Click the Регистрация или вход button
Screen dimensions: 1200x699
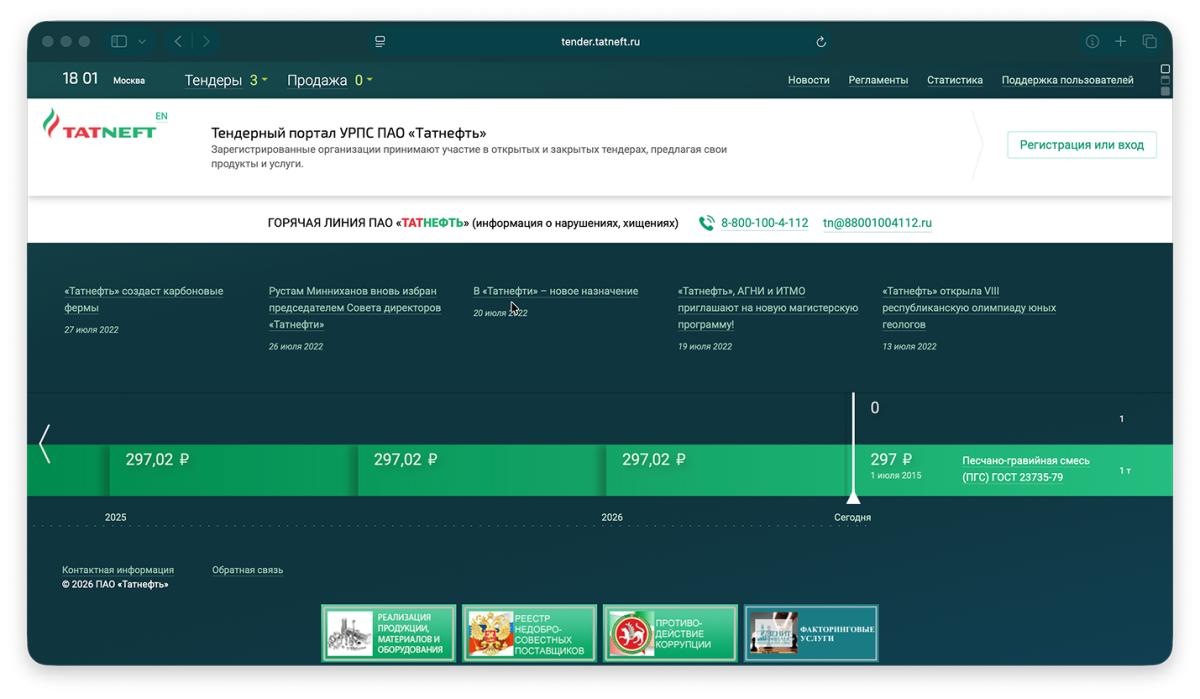pyautogui.click(x=1081, y=145)
